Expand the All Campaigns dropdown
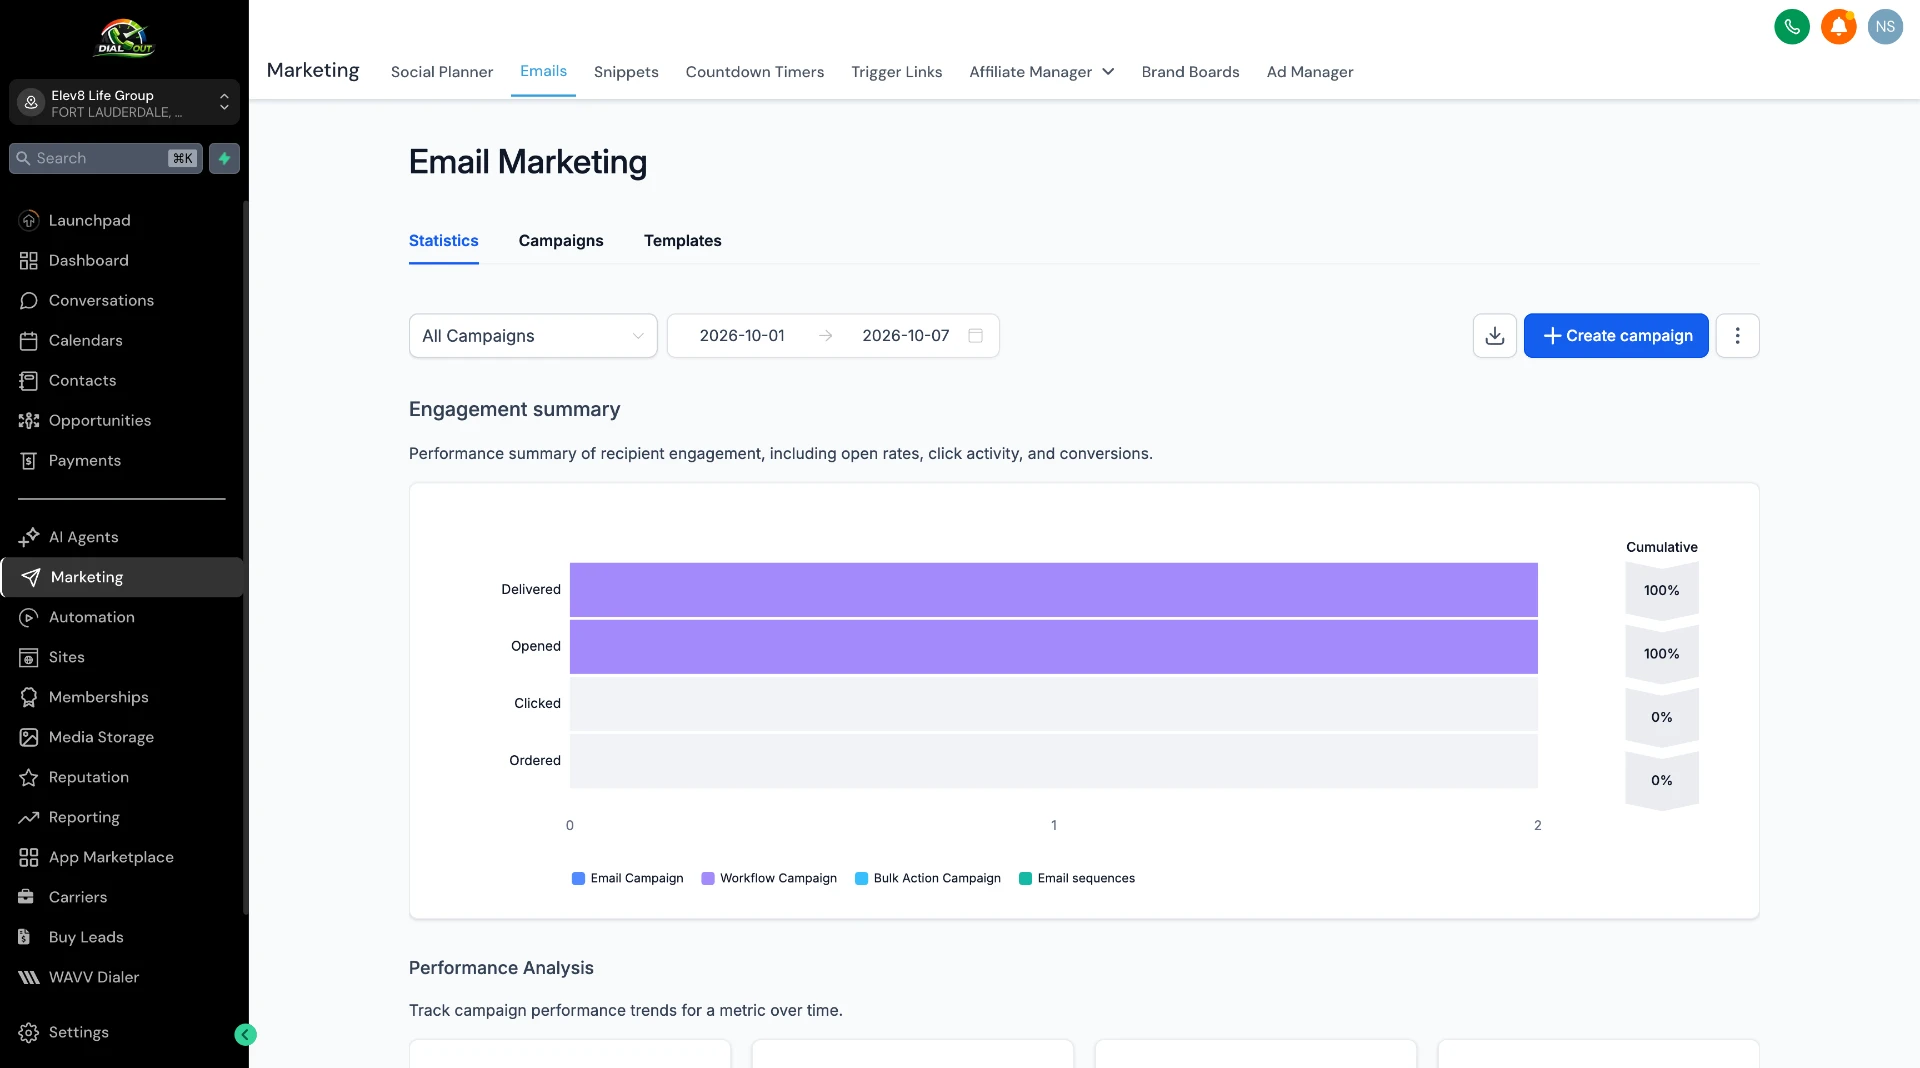This screenshot has width=1920, height=1068. [x=533, y=336]
